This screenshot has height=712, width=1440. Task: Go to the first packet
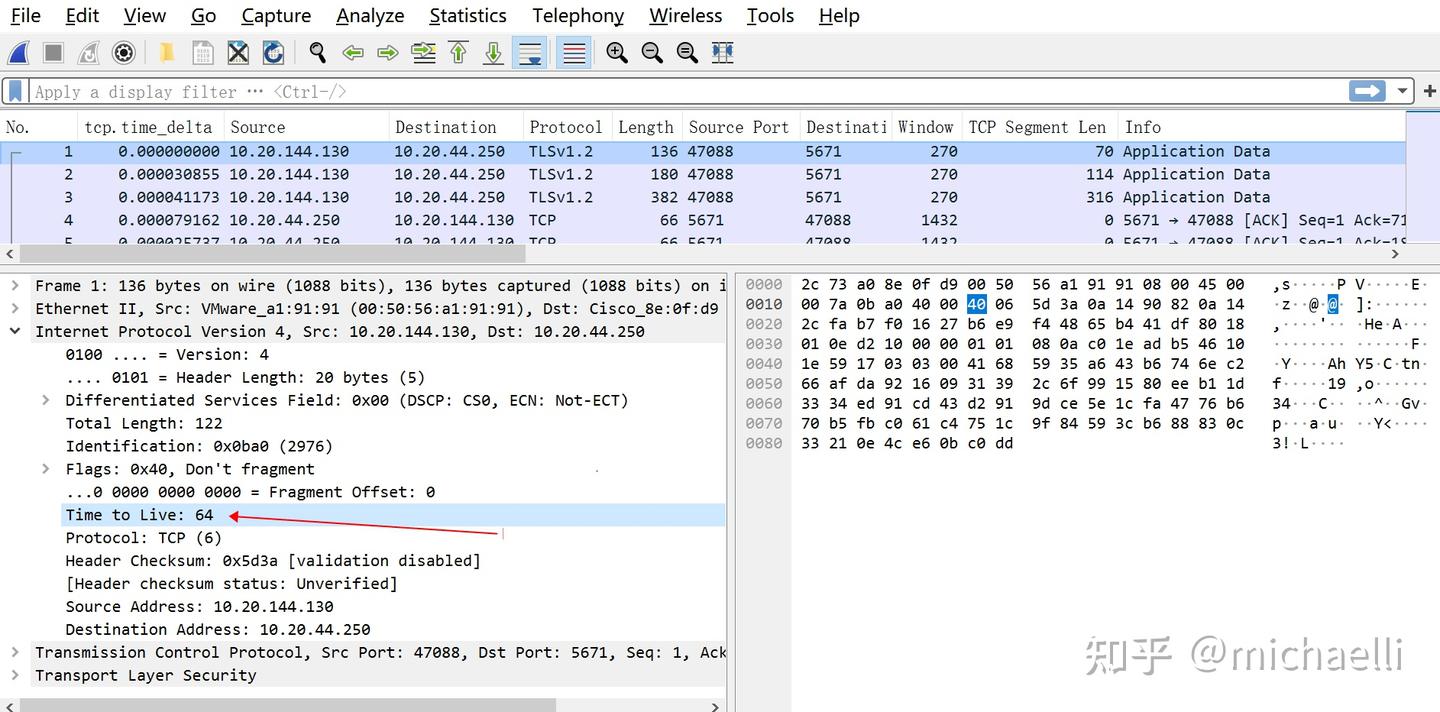[457, 52]
